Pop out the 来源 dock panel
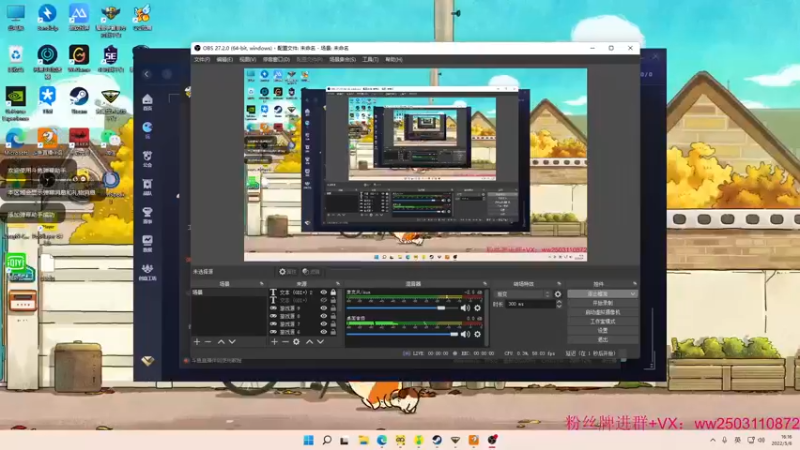 pyautogui.click(x=337, y=284)
